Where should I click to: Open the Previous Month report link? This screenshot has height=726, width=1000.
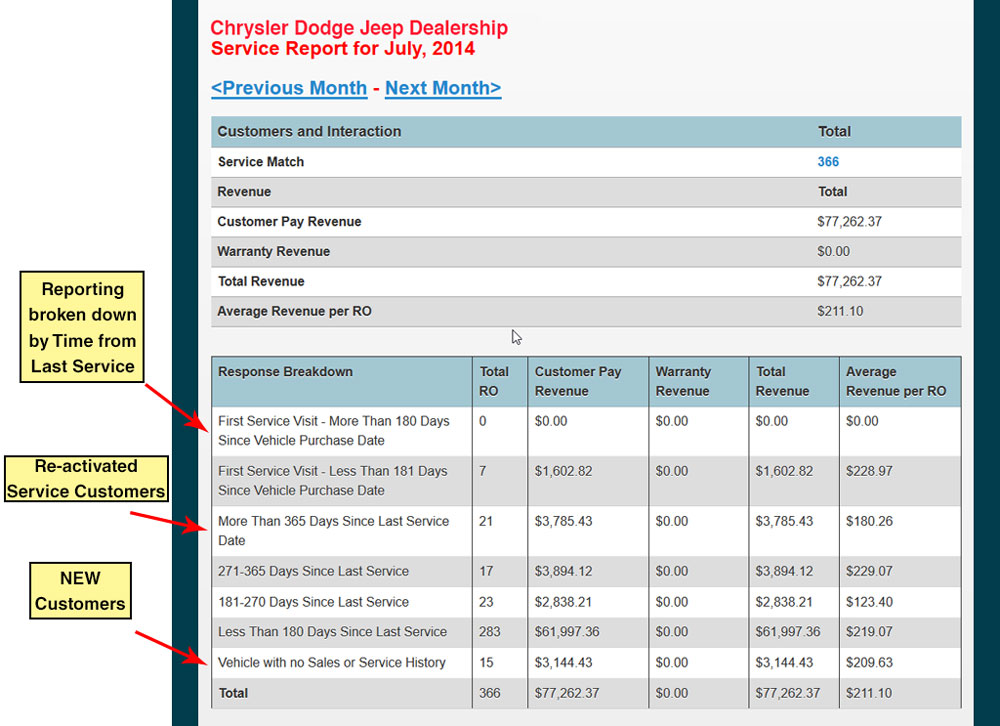coord(289,88)
